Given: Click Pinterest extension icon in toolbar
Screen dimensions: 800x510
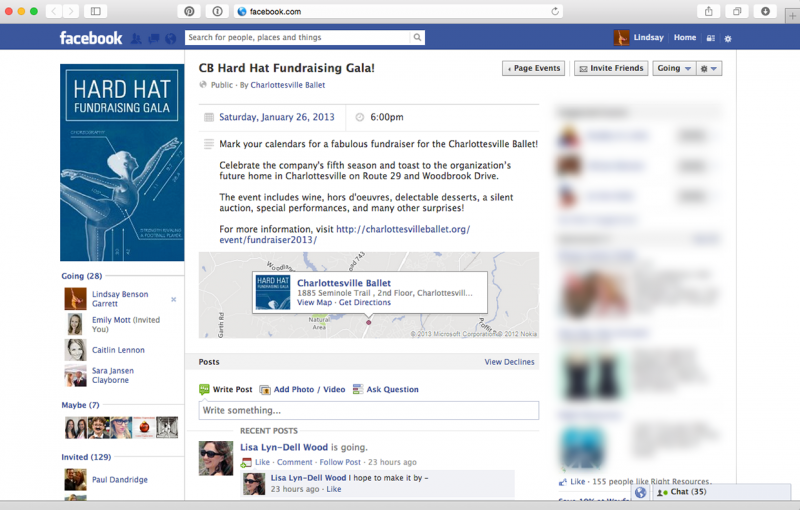Looking at the screenshot, I should click(189, 11).
